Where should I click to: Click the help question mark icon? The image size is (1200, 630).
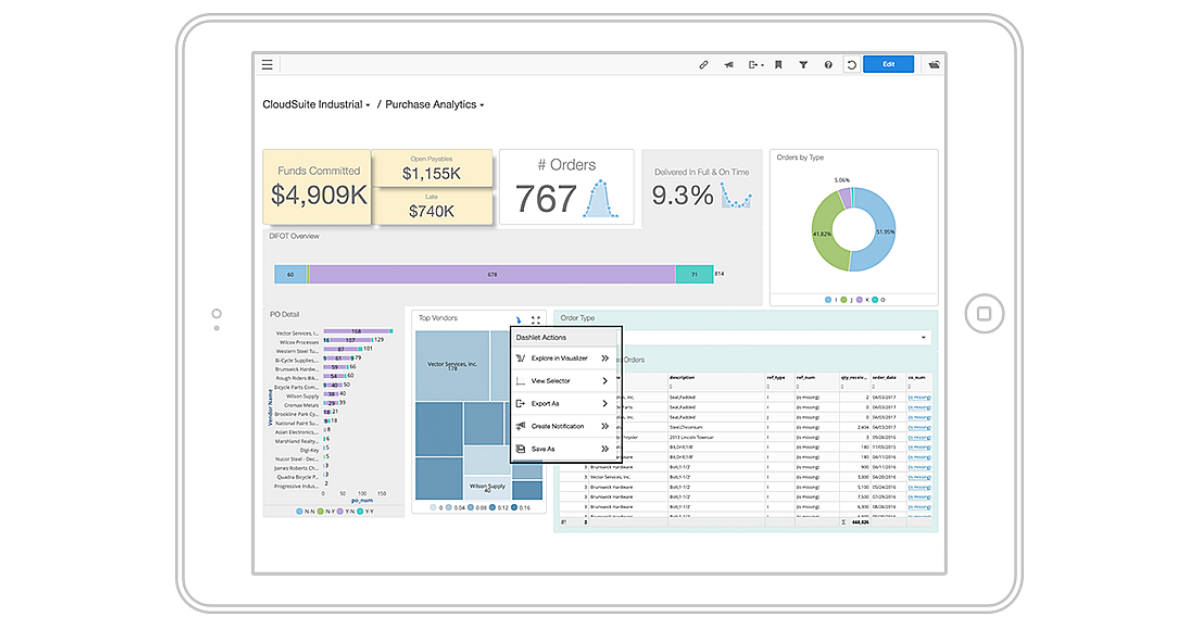click(x=827, y=63)
